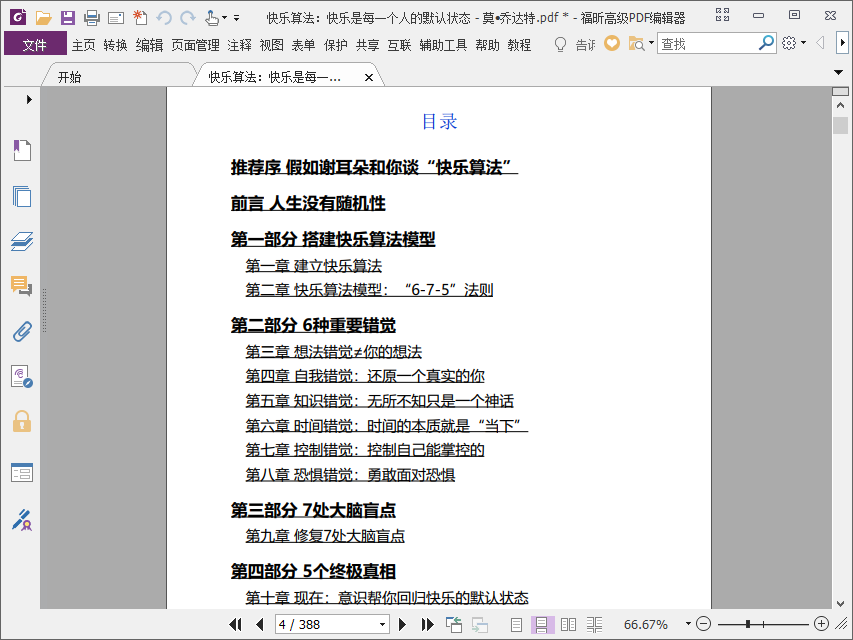Switch to continuous facing view mode
Screen dimensions: 853x640
594,624
